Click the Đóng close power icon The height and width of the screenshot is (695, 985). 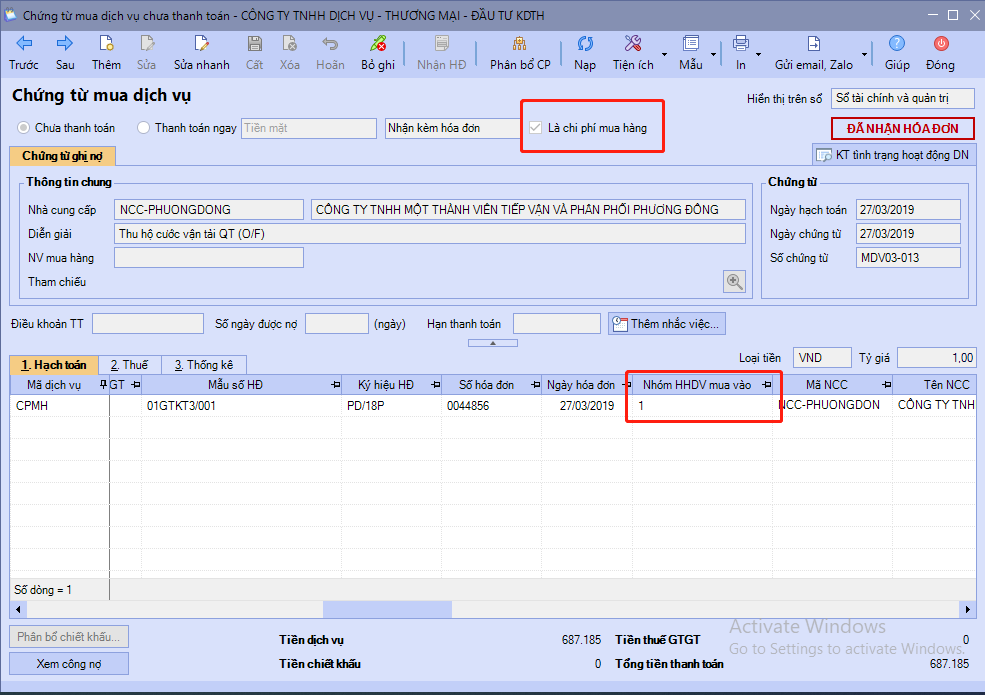pyautogui.click(x=940, y=44)
